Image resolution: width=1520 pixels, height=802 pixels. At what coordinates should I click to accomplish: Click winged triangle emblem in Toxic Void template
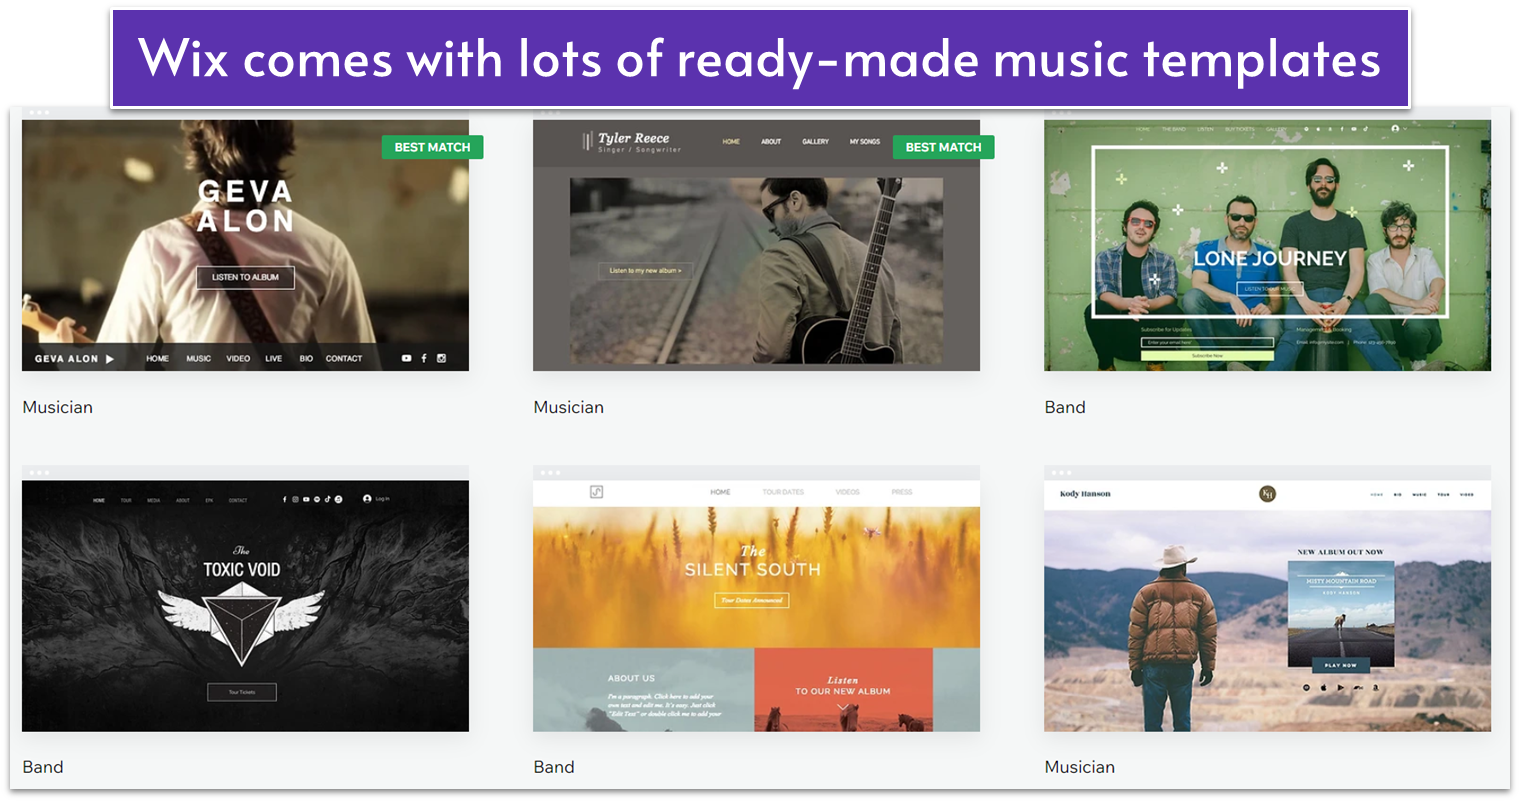pyautogui.click(x=241, y=625)
